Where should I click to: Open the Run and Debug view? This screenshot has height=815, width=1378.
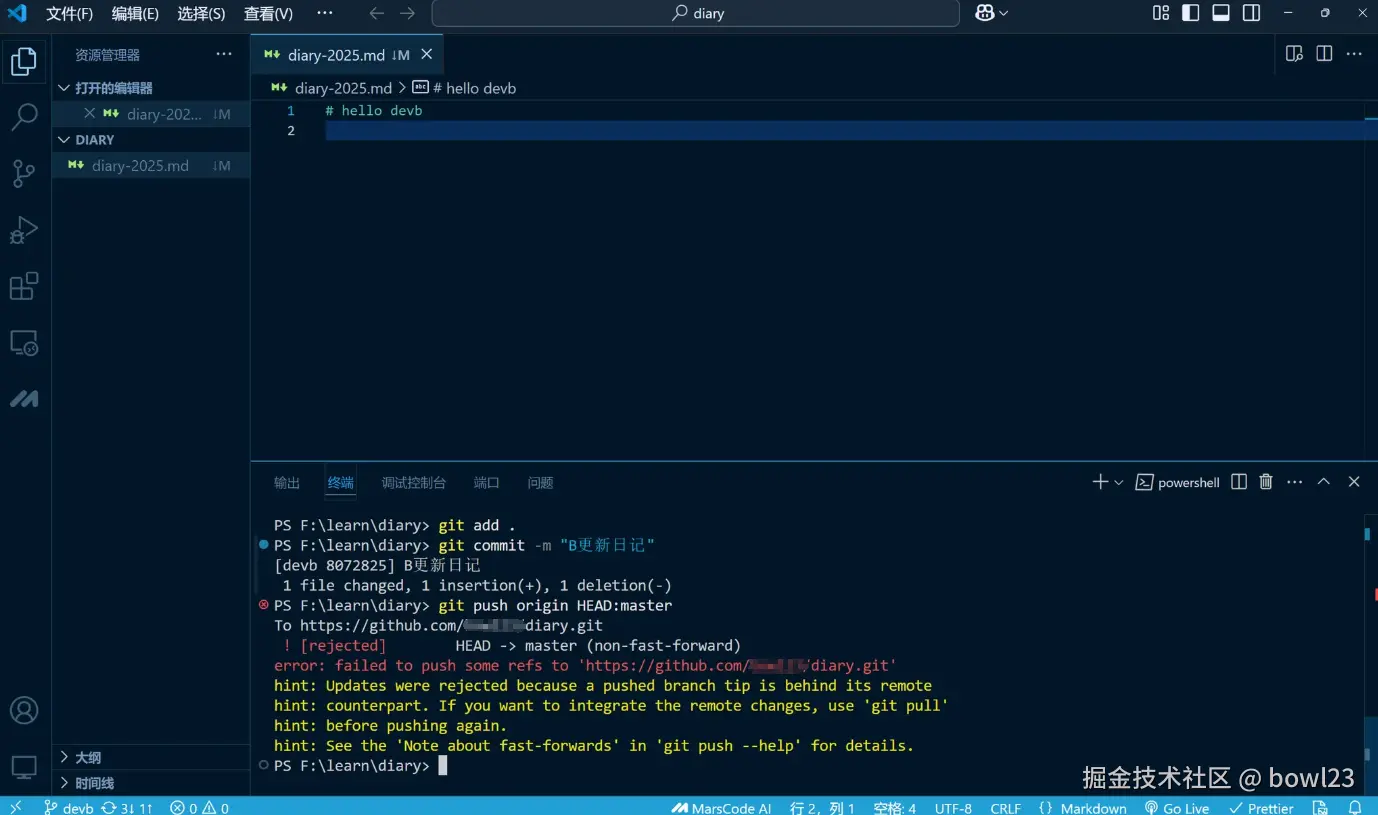point(24,230)
